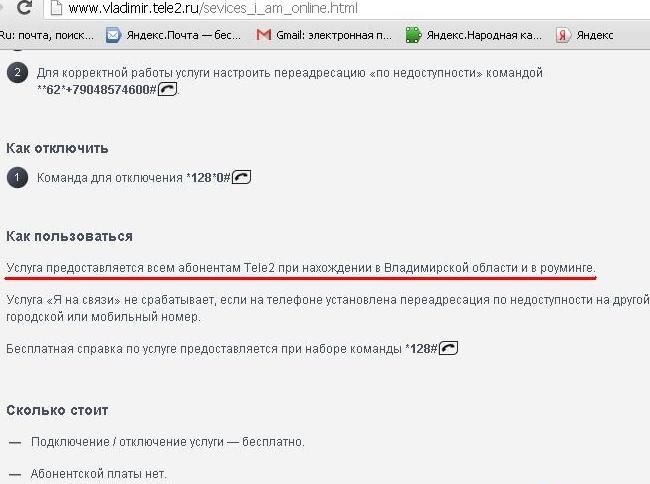Click the 'Сколько стоит' heading
650x484 pixels.
tap(57, 410)
